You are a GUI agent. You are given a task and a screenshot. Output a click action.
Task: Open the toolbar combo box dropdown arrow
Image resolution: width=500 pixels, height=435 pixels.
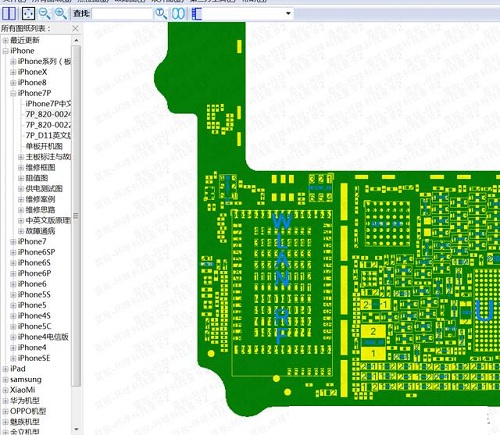point(288,14)
